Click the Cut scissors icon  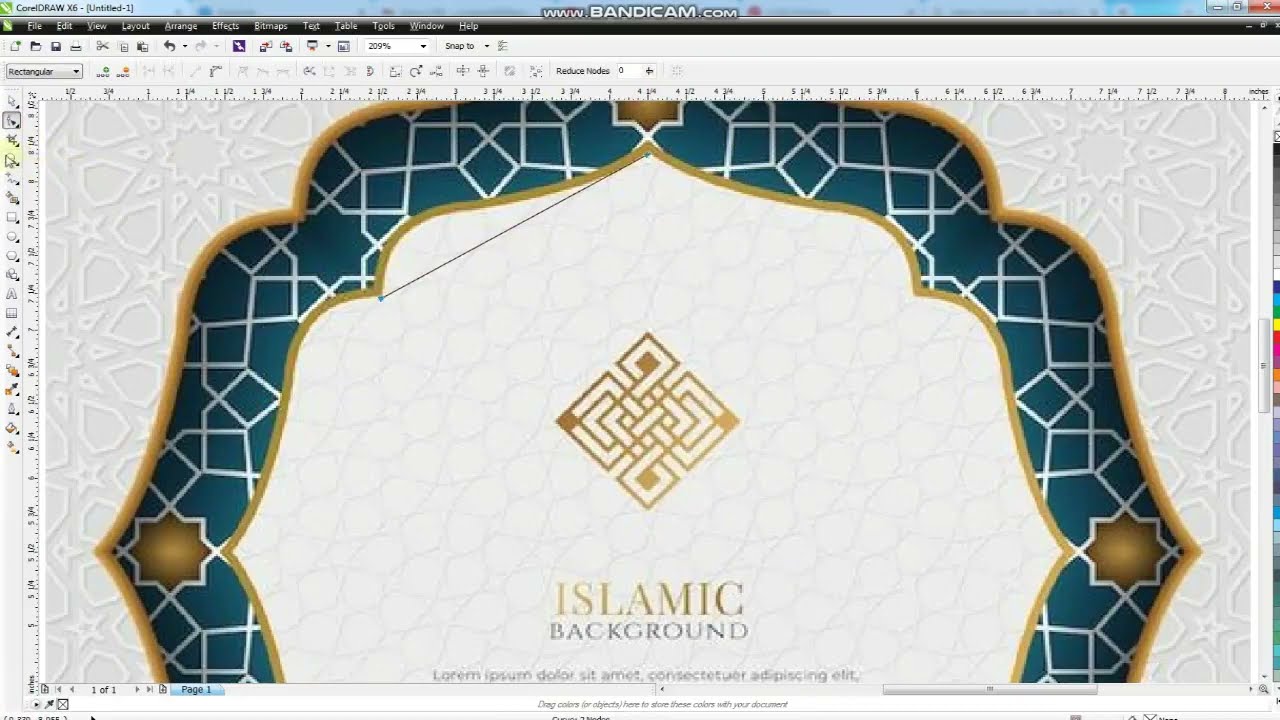(102, 46)
